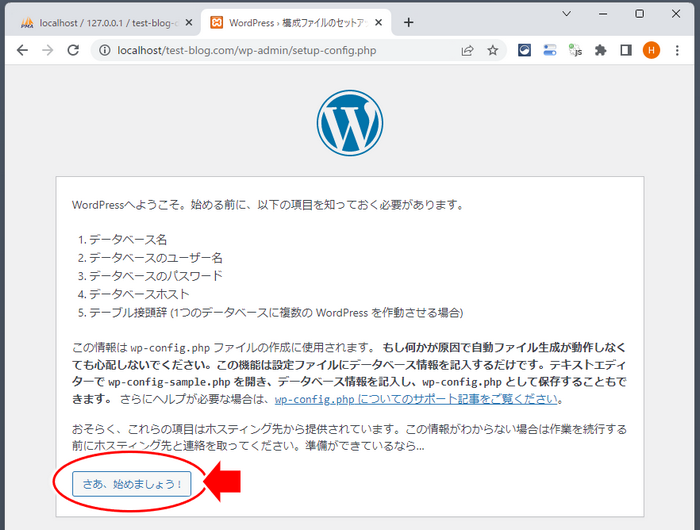Click the WordPressへようこそ welcome sentence
Image resolution: width=700 pixels, height=530 pixels.
pos(269,205)
